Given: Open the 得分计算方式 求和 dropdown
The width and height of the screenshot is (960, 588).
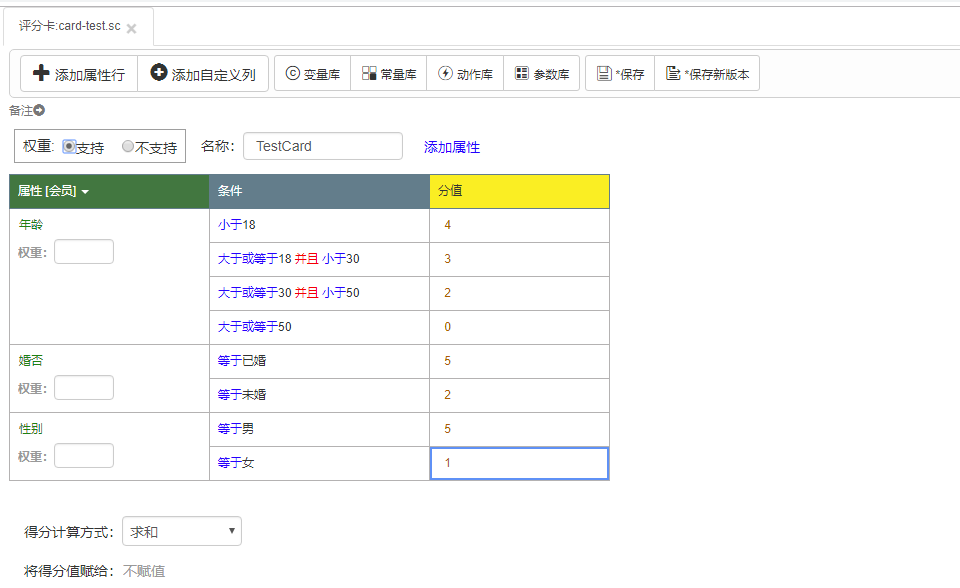Looking at the screenshot, I should coord(182,531).
